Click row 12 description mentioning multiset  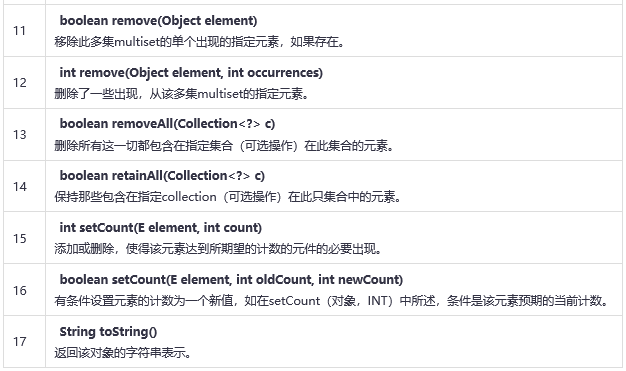coord(182,94)
